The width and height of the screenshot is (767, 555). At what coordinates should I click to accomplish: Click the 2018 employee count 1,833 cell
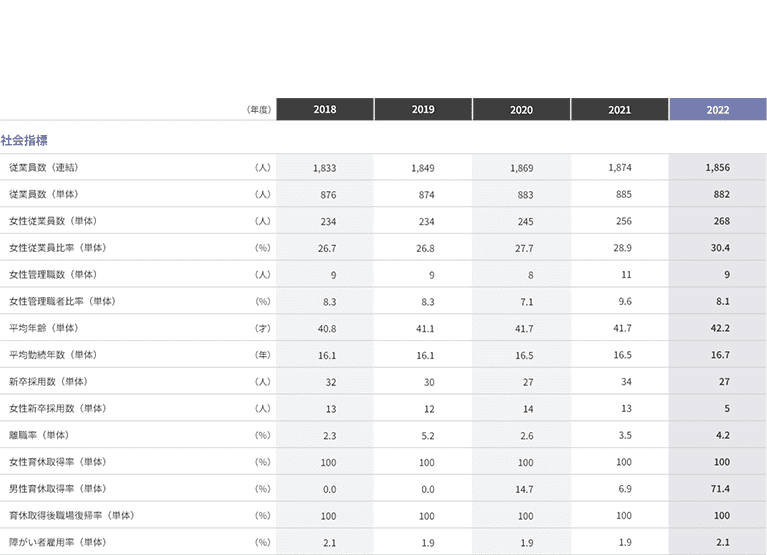tap(325, 168)
